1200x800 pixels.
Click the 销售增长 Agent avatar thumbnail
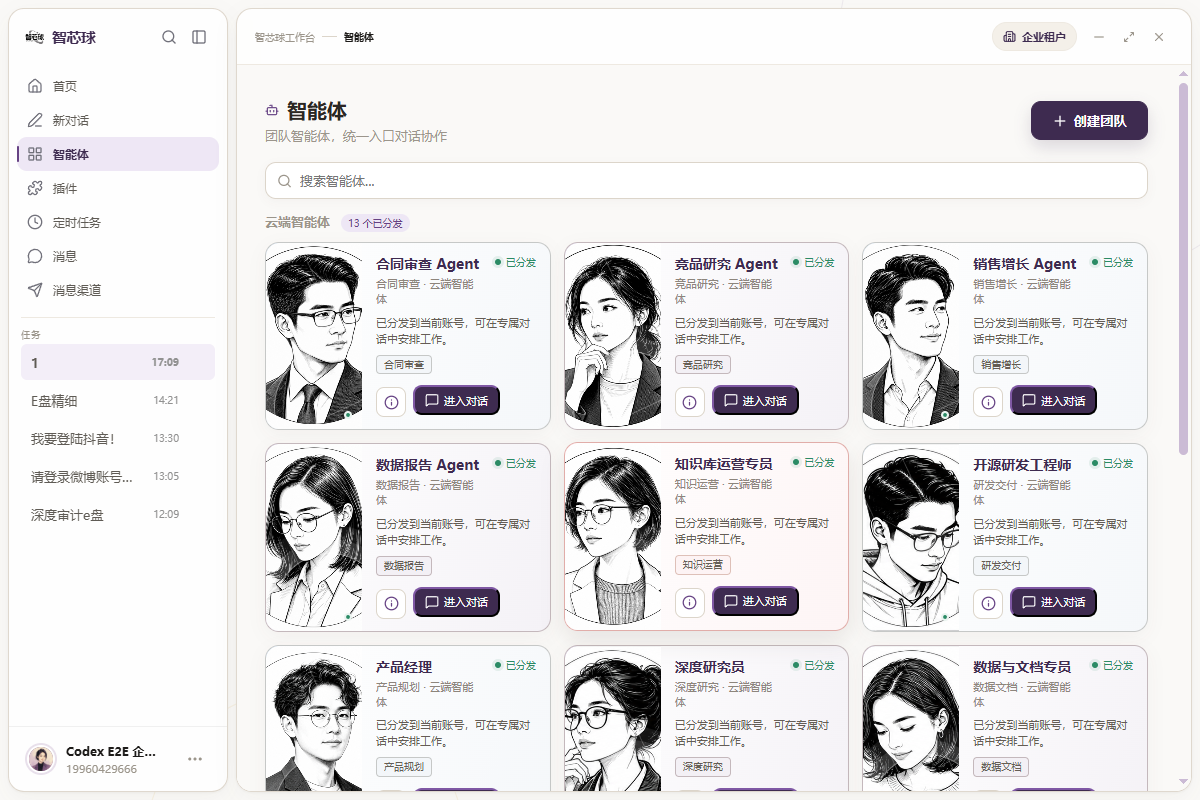pos(911,336)
